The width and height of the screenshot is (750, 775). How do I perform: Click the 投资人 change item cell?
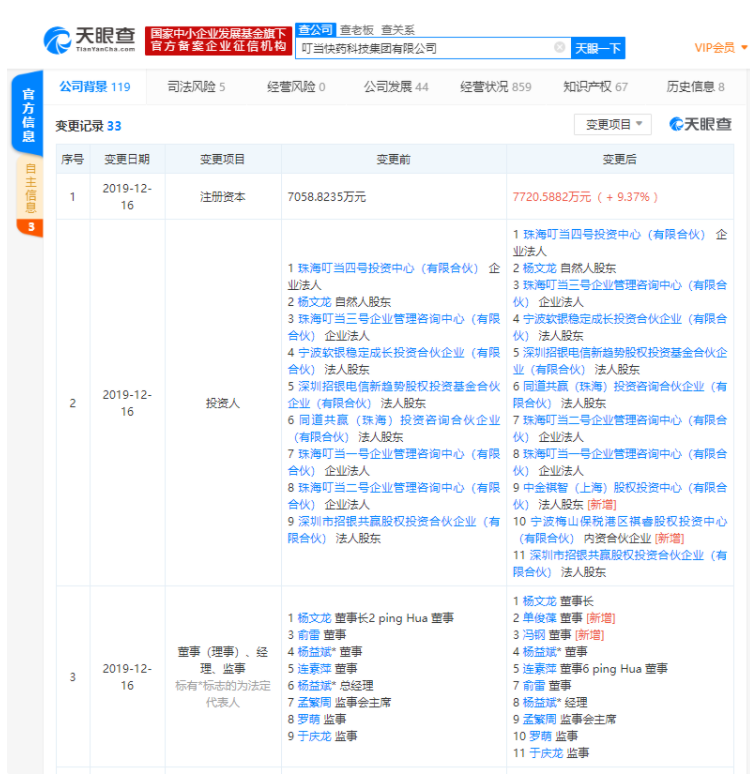click(222, 403)
